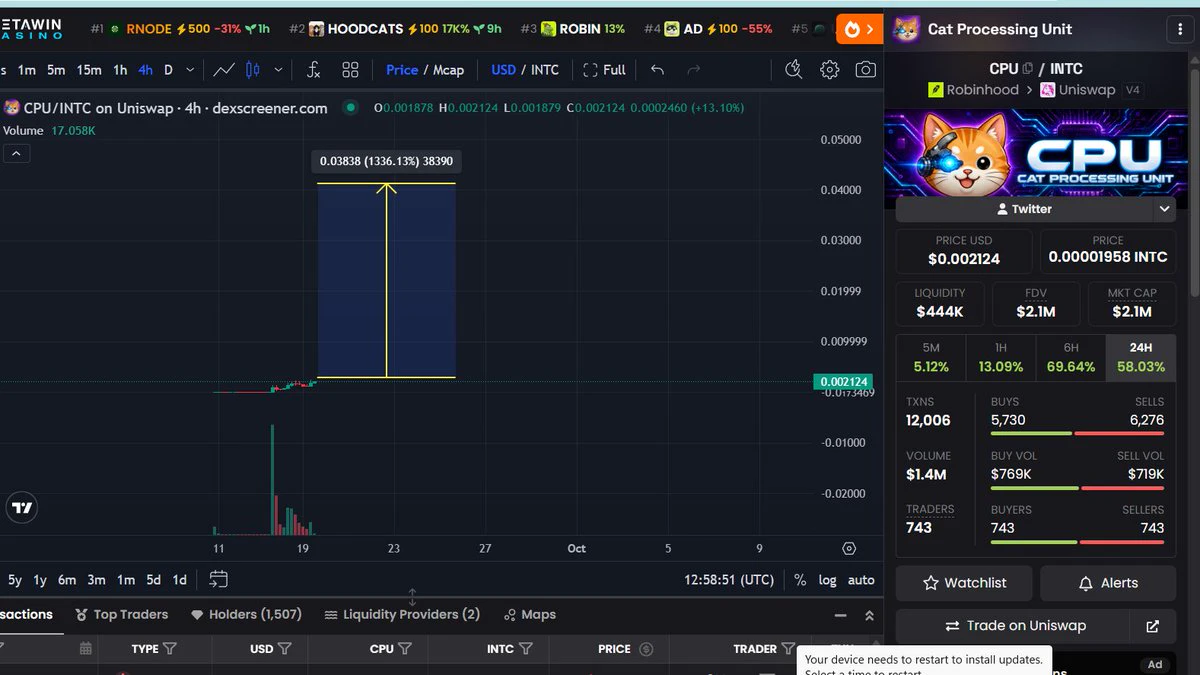Expand the transactions panel double chevron
Viewport: 1200px width, 675px height.
click(869, 616)
